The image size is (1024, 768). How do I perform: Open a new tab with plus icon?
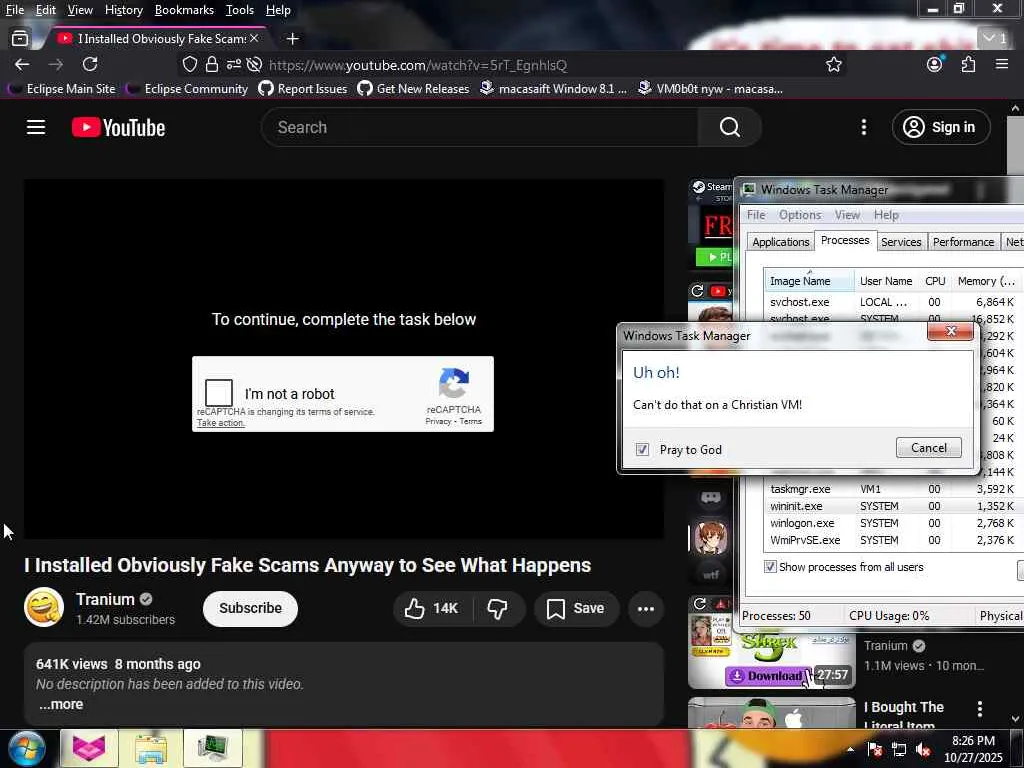point(293,39)
